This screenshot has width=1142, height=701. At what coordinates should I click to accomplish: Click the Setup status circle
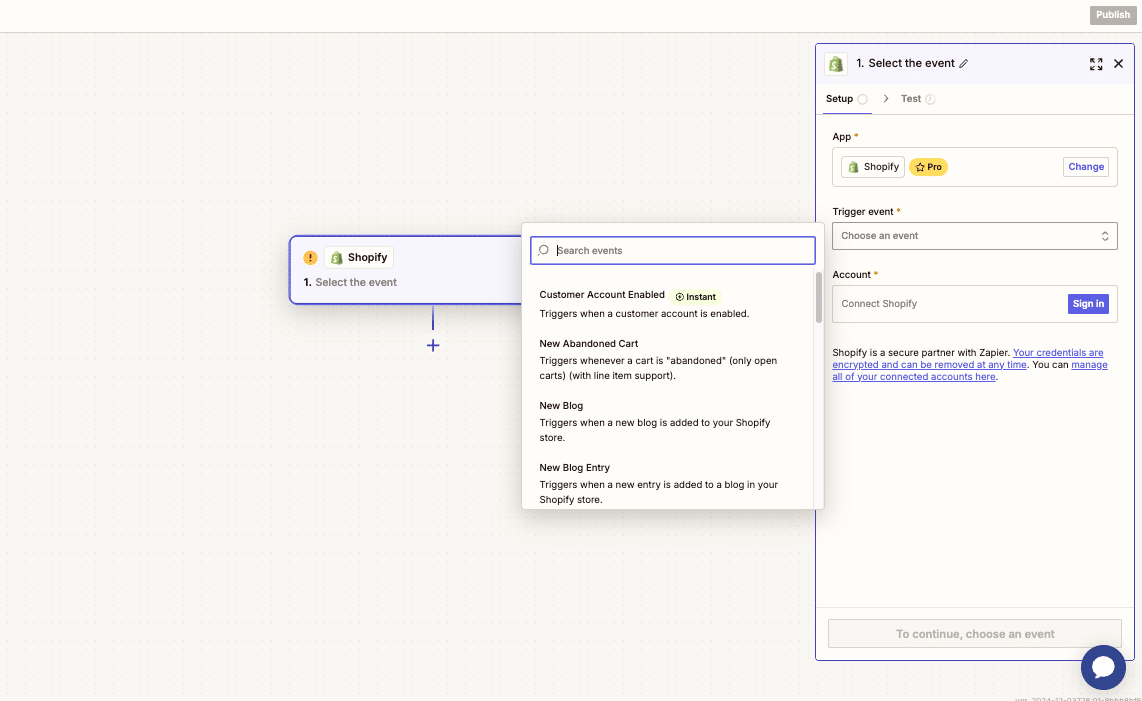862,99
